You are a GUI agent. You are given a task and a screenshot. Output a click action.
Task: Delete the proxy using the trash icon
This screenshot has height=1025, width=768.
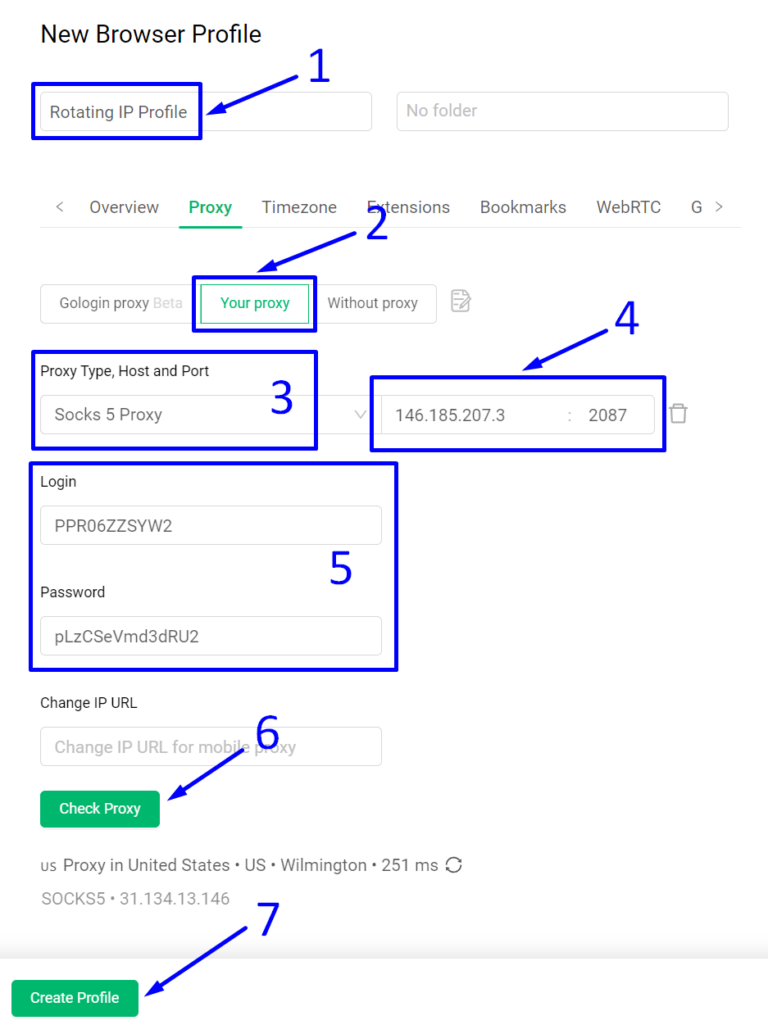click(678, 413)
